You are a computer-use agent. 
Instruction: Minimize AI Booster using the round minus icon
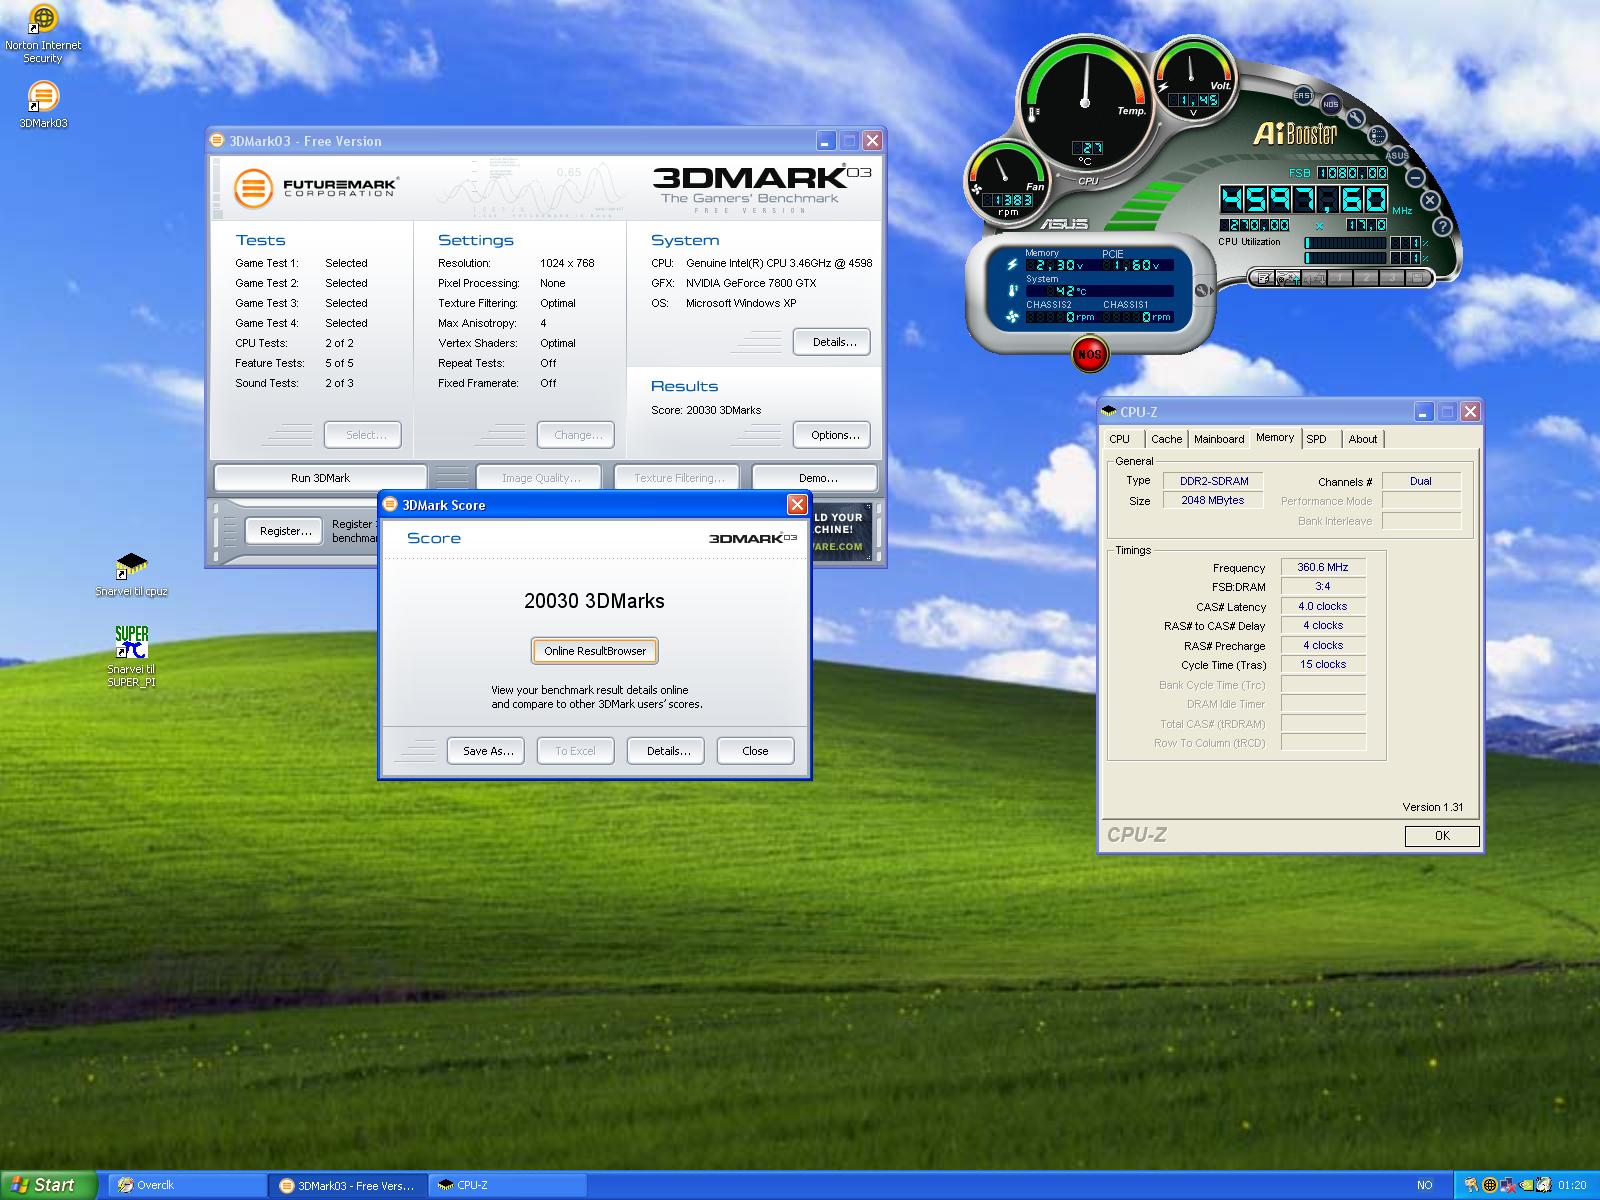click(x=1415, y=178)
